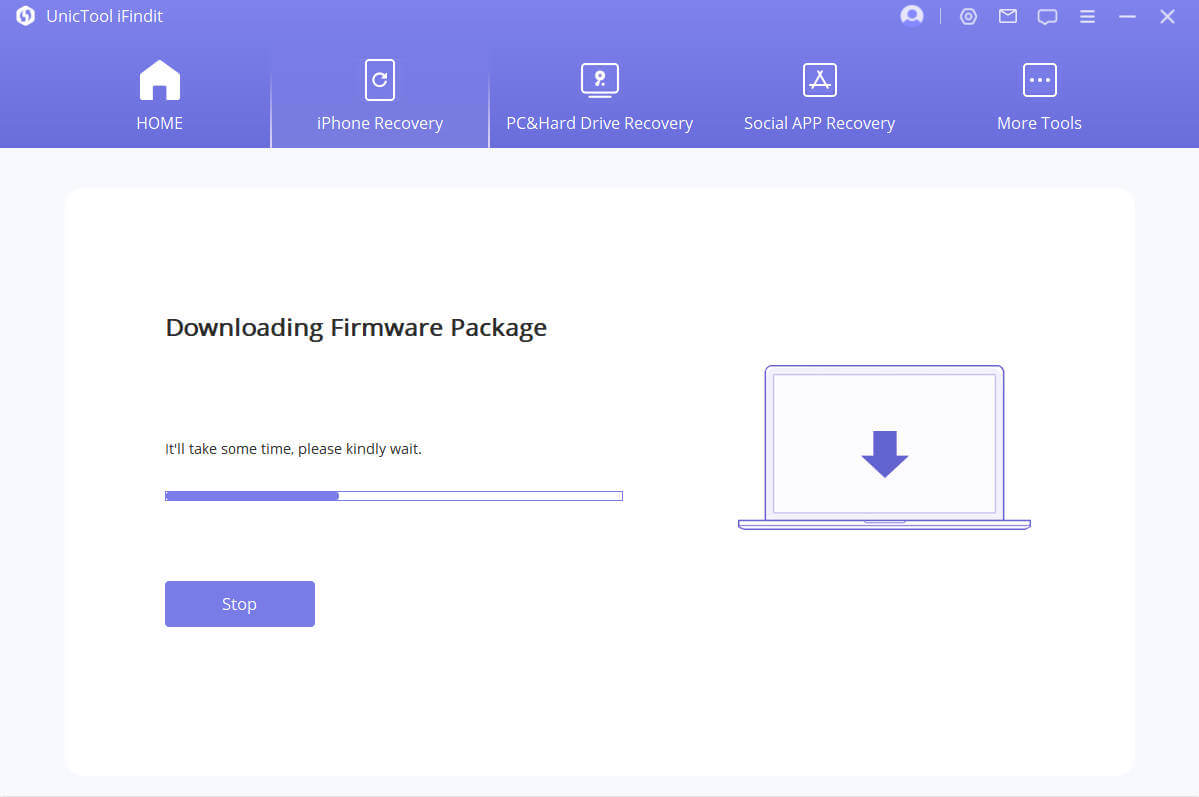1199x797 pixels.
Task: Go to the HOME tab label
Action: tap(160, 123)
